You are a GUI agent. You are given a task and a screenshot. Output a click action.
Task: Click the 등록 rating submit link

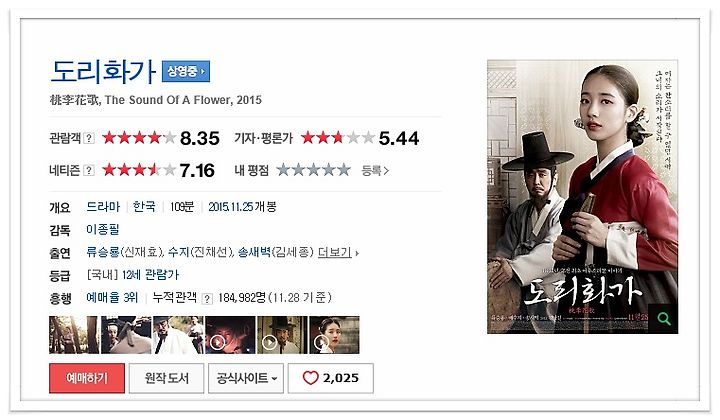pyautogui.click(x=375, y=171)
